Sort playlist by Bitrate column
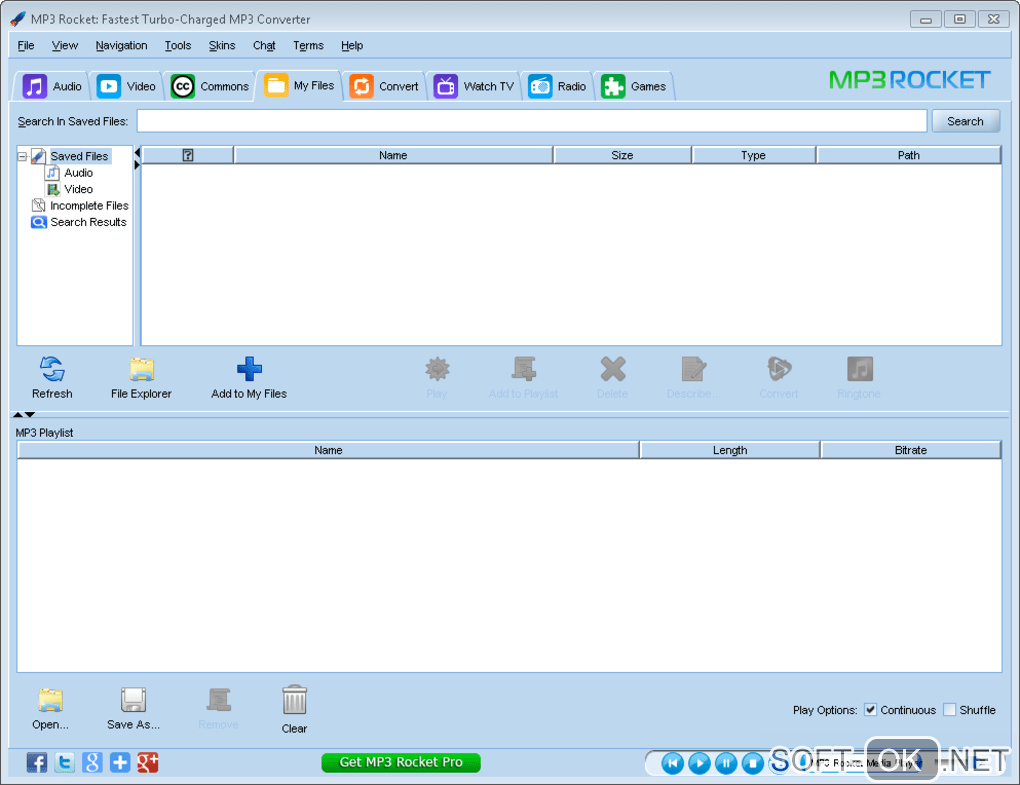Viewport: 1020px width, 785px height. point(911,450)
